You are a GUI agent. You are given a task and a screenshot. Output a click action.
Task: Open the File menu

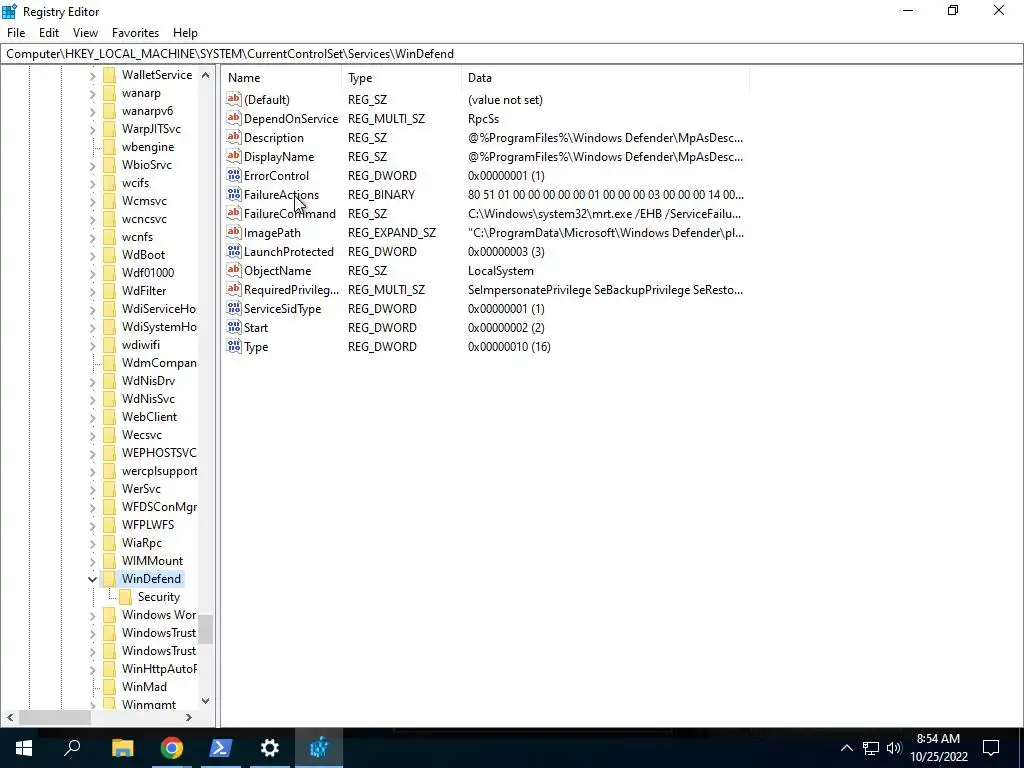pyautogui.click(x=16, y=33)
